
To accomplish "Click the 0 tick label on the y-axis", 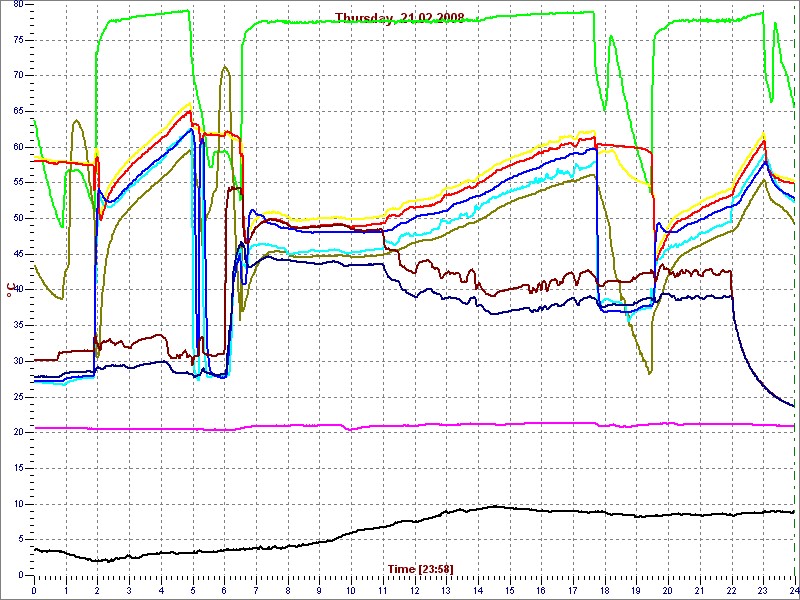I will click(20, 575).
